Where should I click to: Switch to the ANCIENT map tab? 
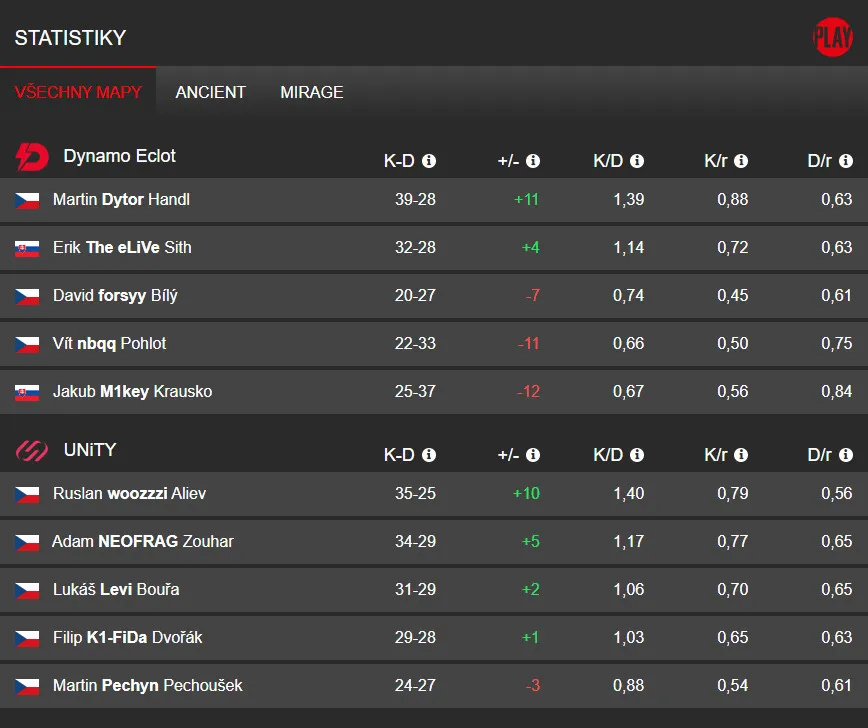[x=210, y=92]
